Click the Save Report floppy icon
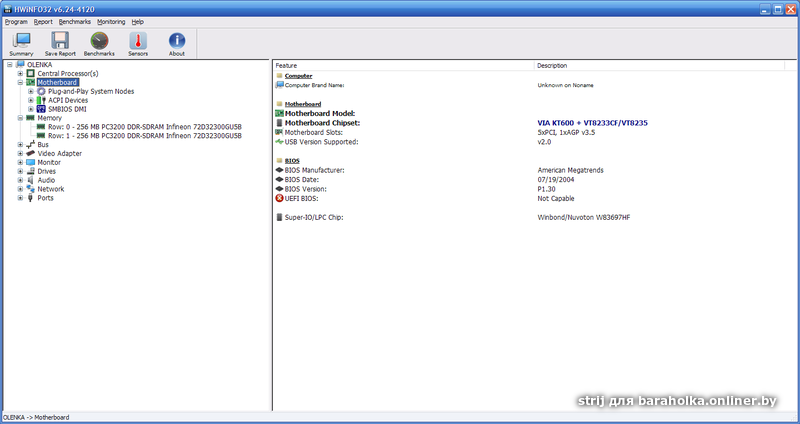 coord(60,40)
